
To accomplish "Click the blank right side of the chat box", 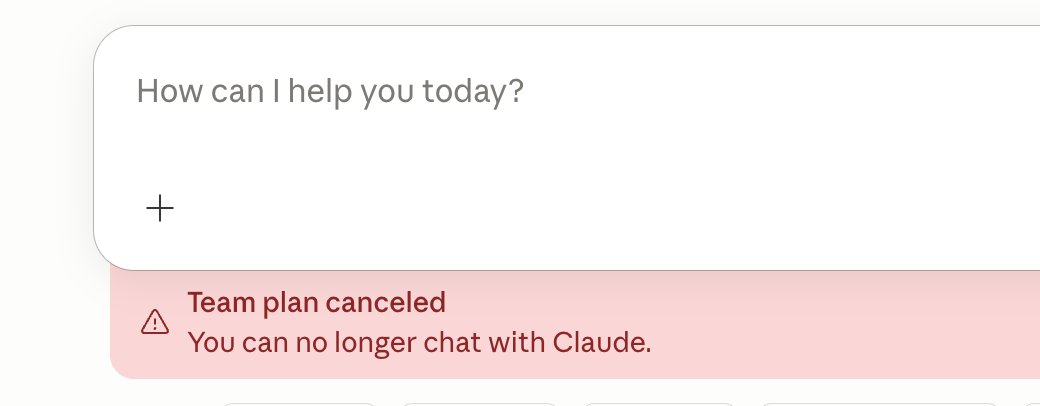I will pos(850,150).
